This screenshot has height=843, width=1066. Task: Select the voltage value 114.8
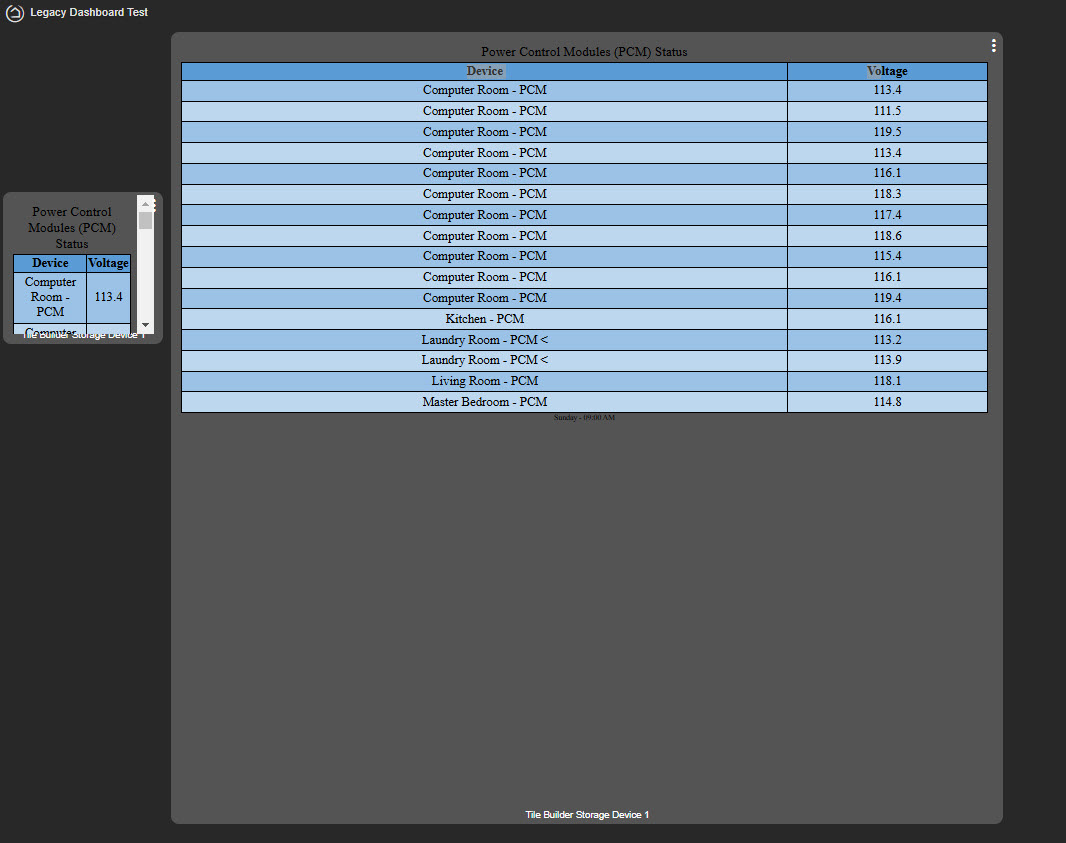tap(887, 402)
